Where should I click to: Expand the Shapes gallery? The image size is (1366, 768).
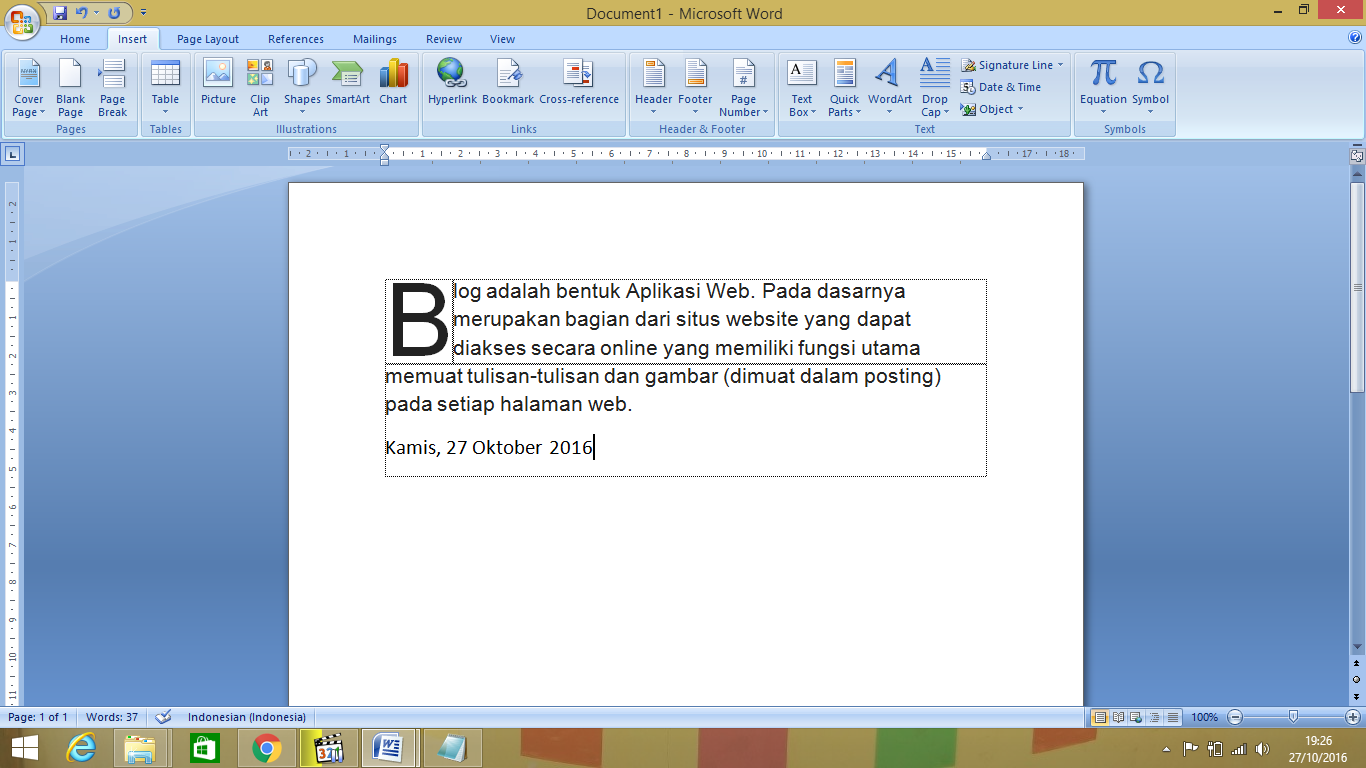click(x=302, y=88)
